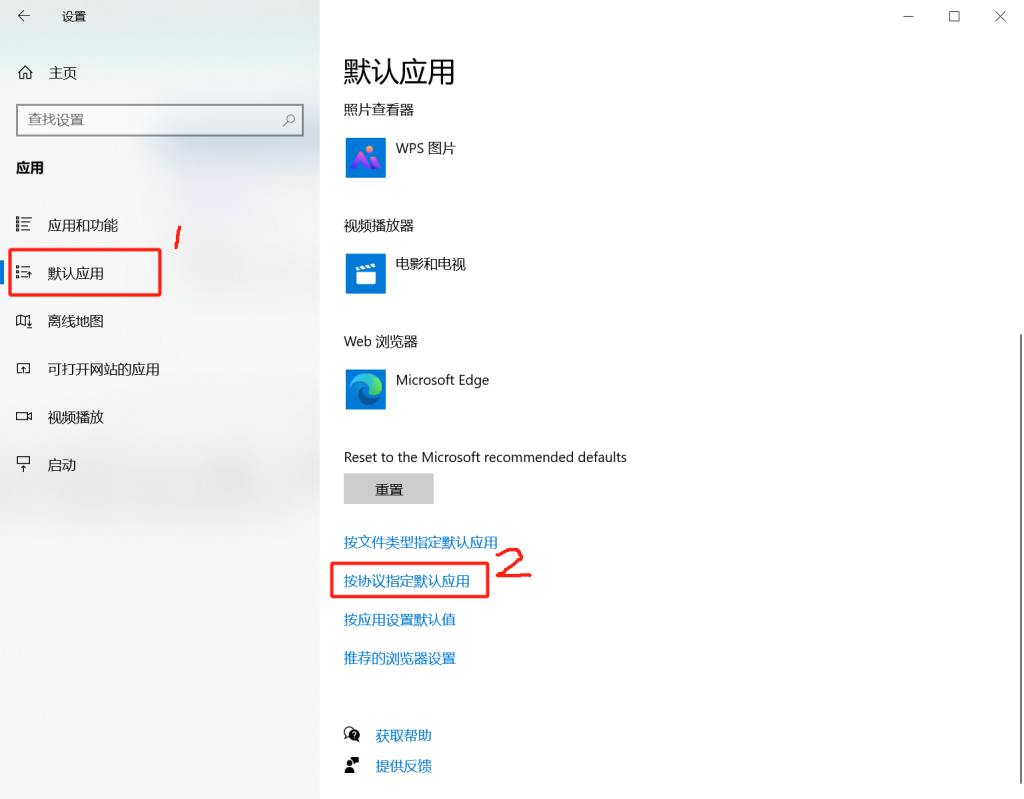Viewport: 1024px width, 799px height.
Task: Open 可打开网站的应用 page
Action: [103, 369]
